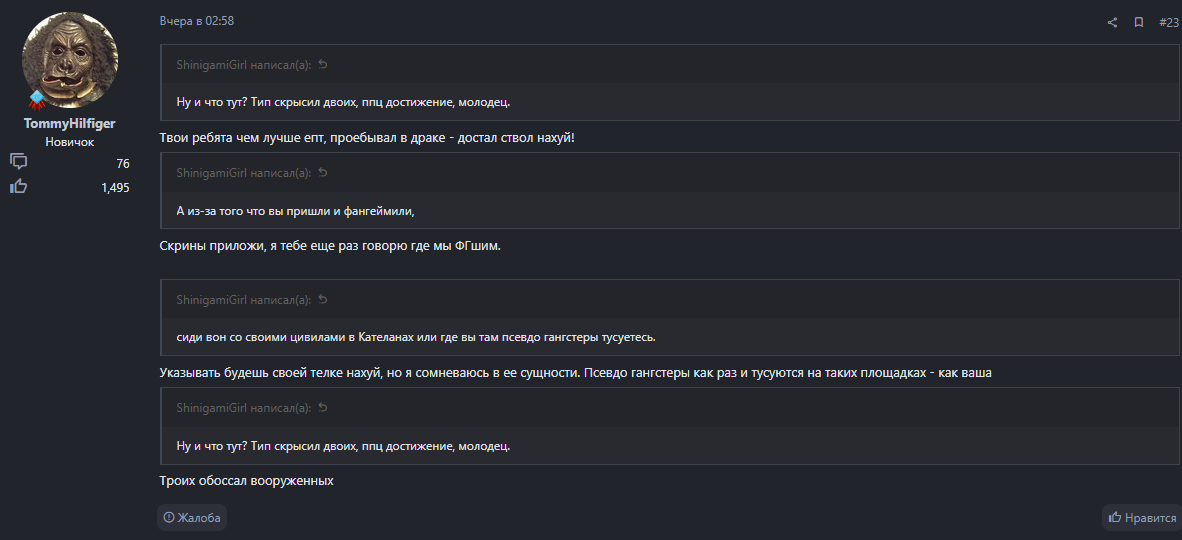Click the rank badge icon on the avatar
The width and height of the screenshot is (1182, 540).
tap(37, 98)
